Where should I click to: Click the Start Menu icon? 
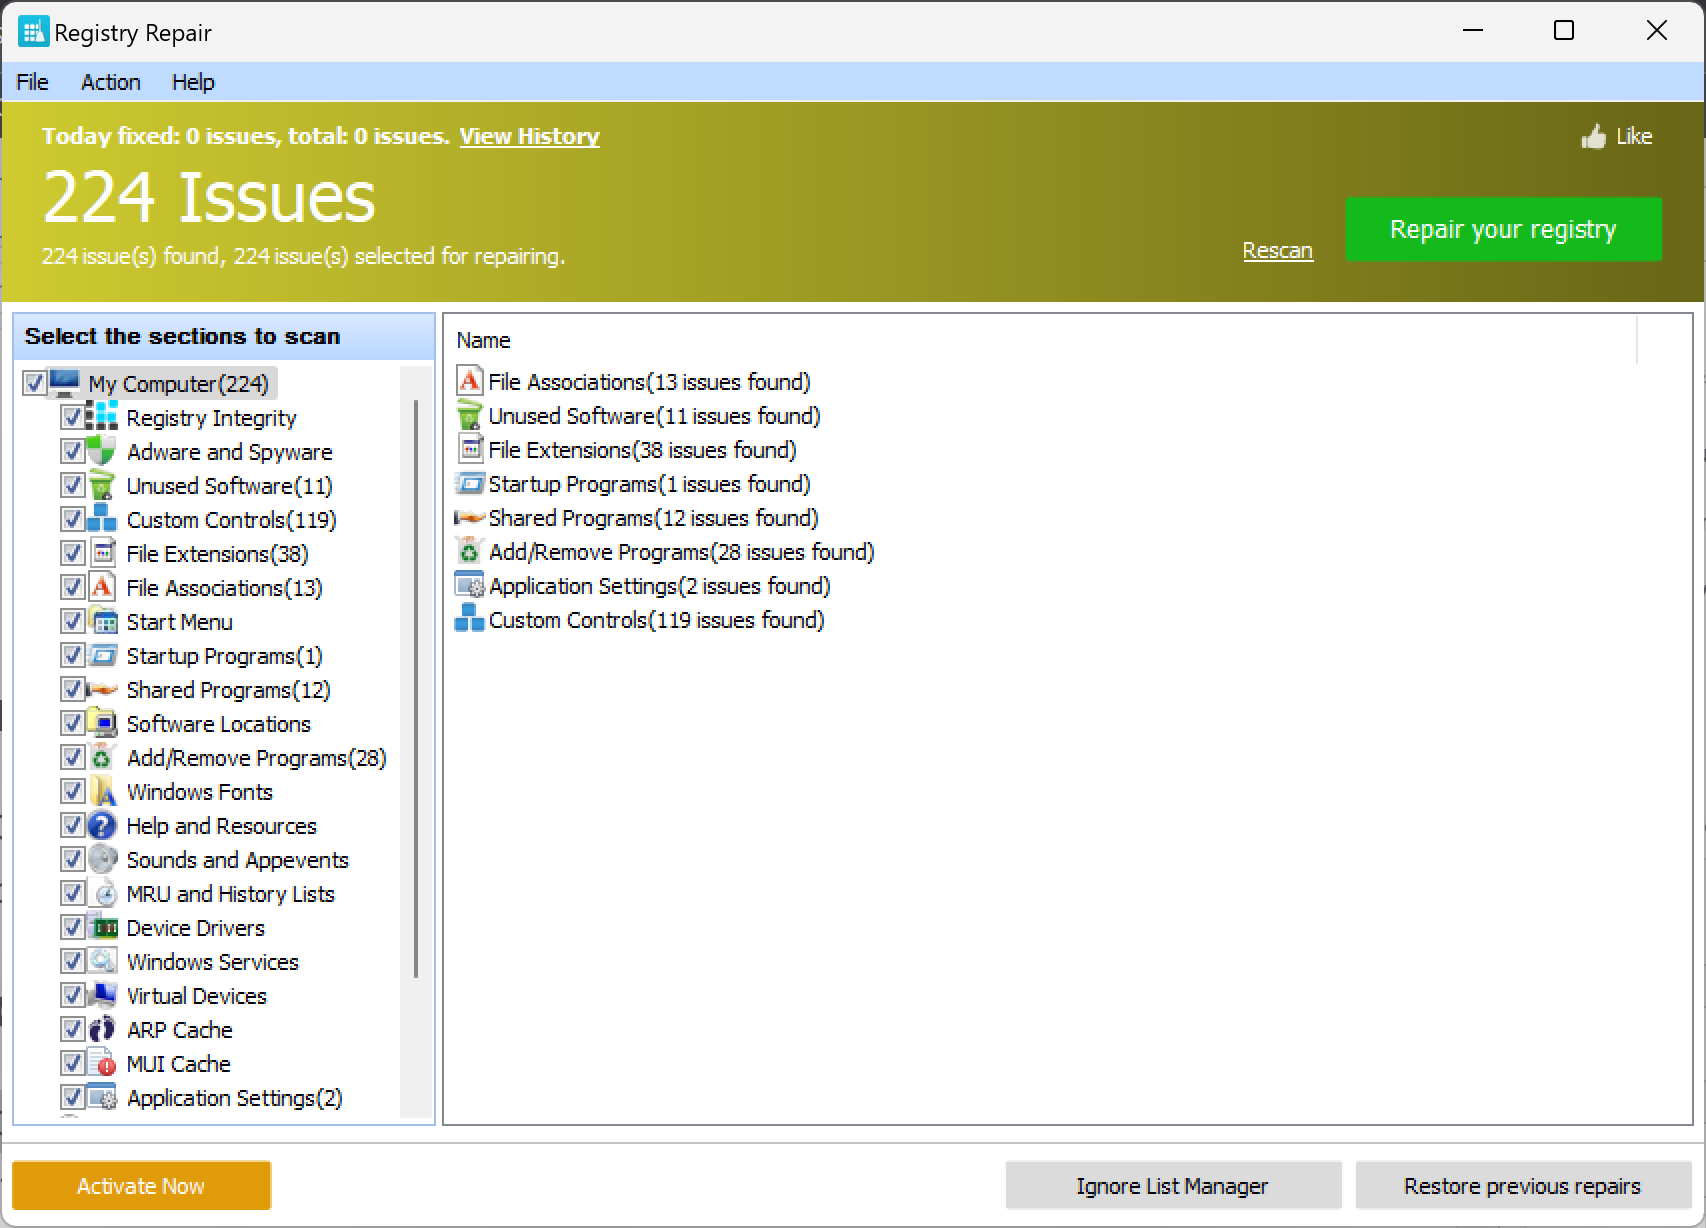click(101, 621)
